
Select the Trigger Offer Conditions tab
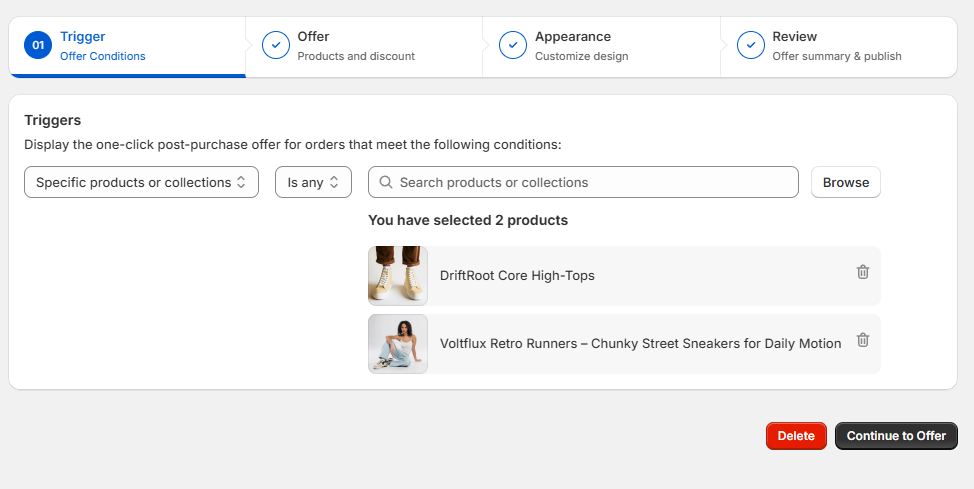tap(127, 47)
